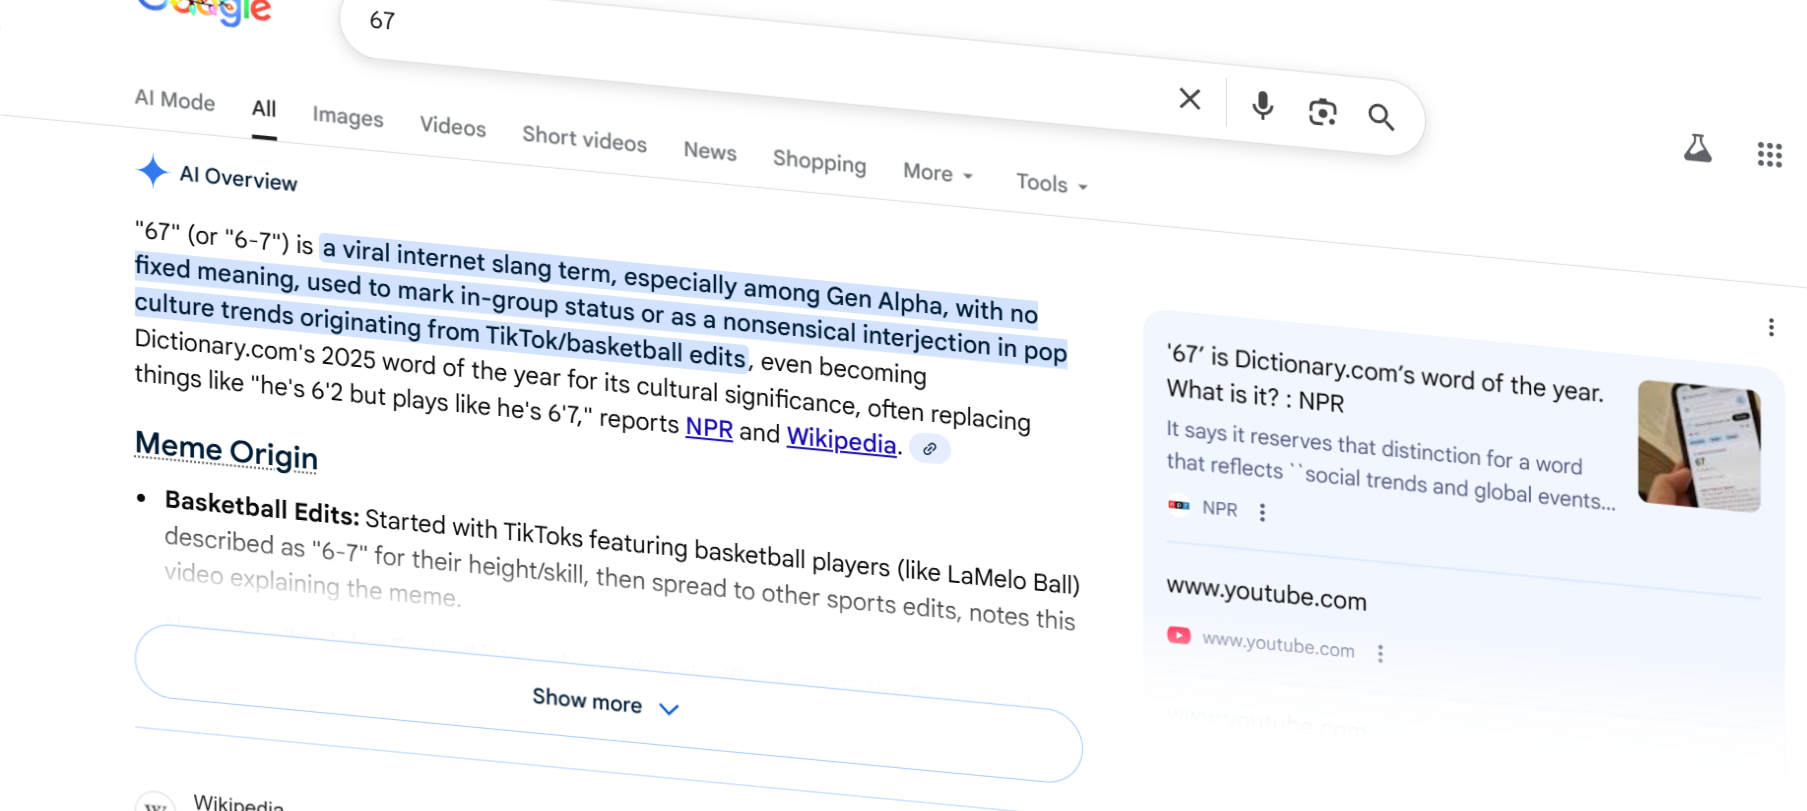Click the magnifying glass search icon
Screen dimensions: 1807x811
[x=1381, y=118]
